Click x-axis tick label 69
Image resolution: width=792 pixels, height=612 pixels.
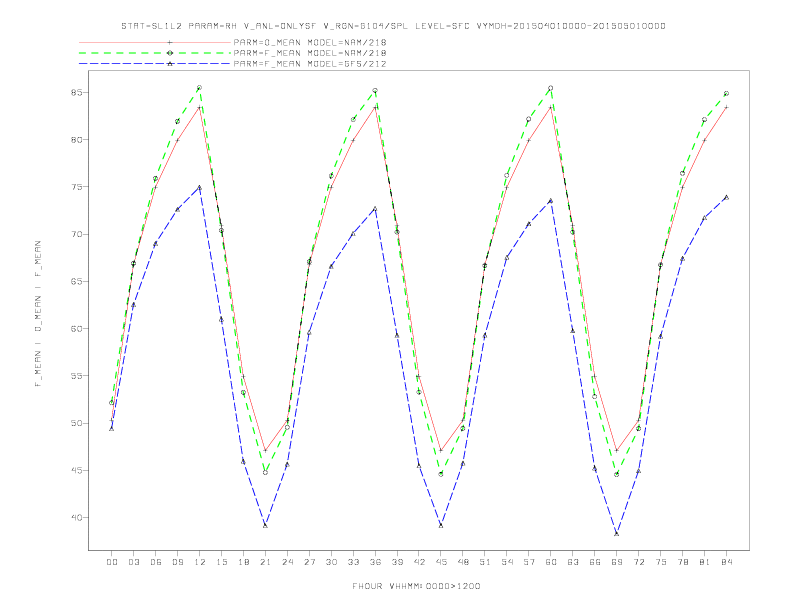coord(617,562)
